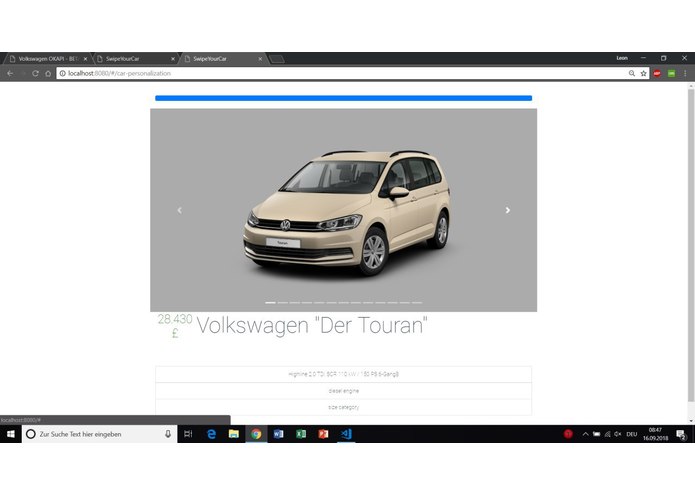Click the red round system tray icon
This screenshot has height=494, width=695.
(568, 434)
